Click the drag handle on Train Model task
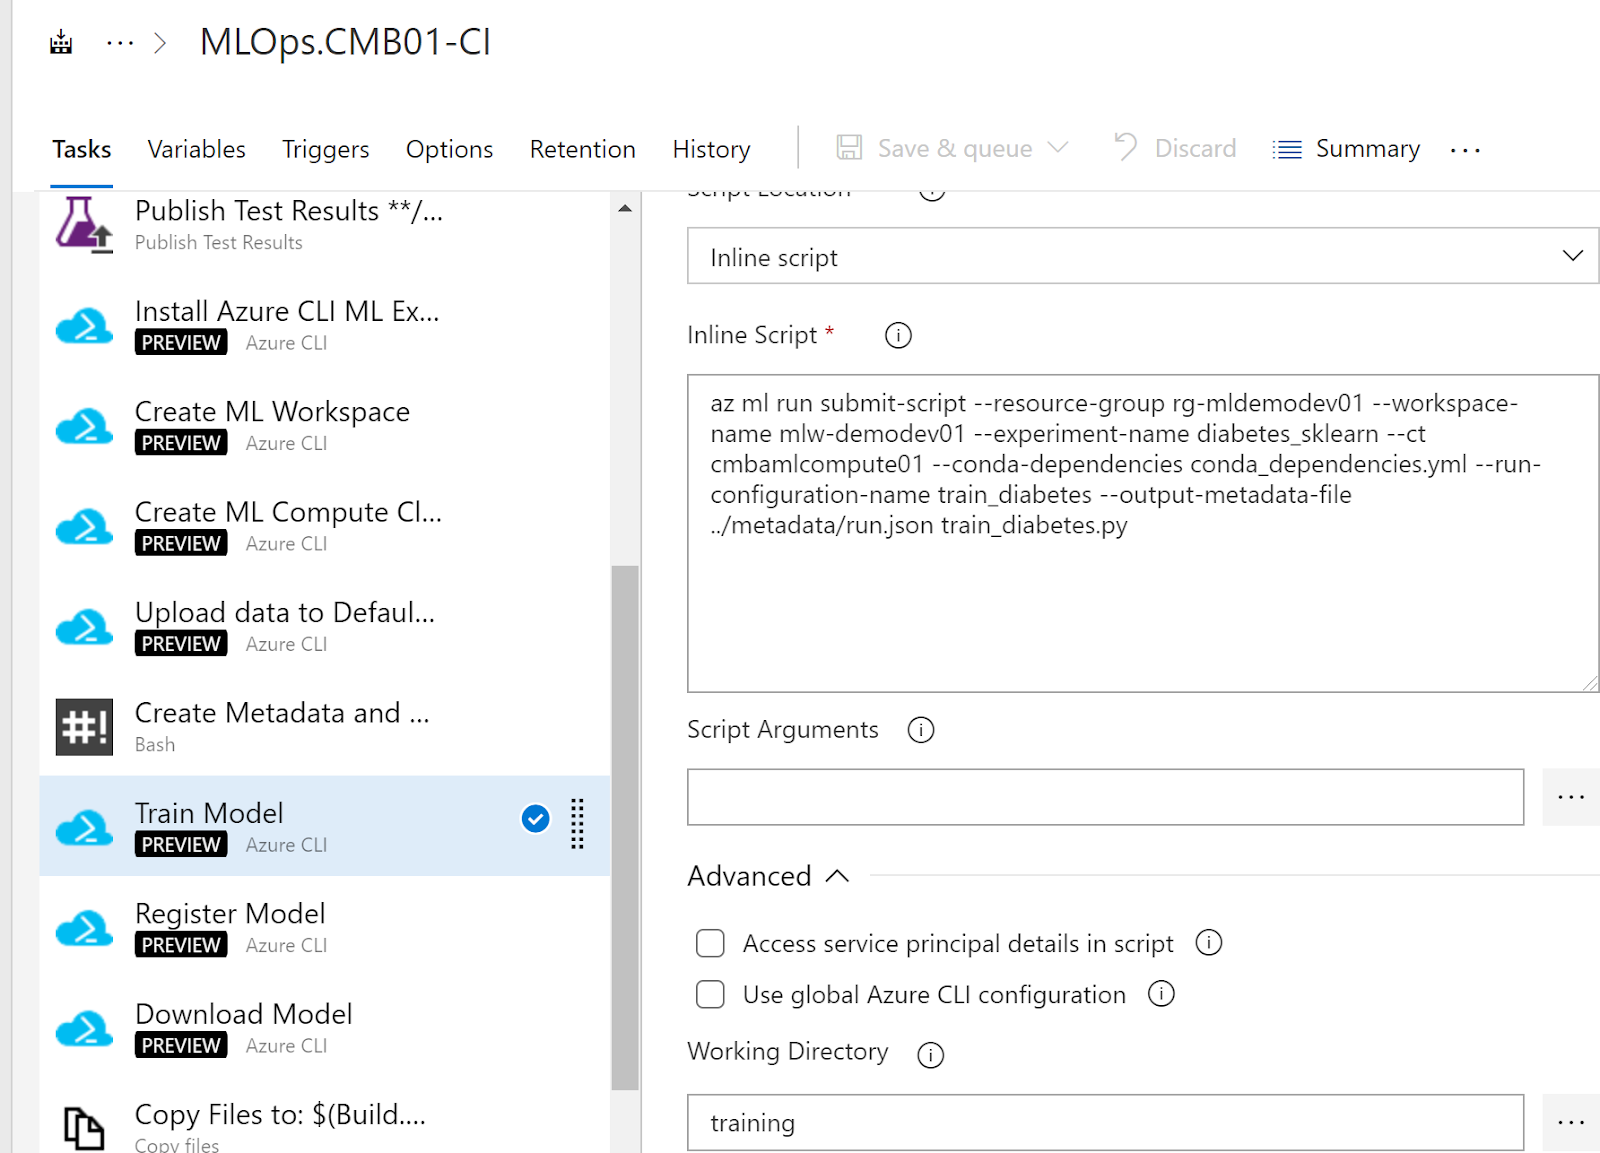This screenshot has width=1600, height=1153. pos(577,825)
